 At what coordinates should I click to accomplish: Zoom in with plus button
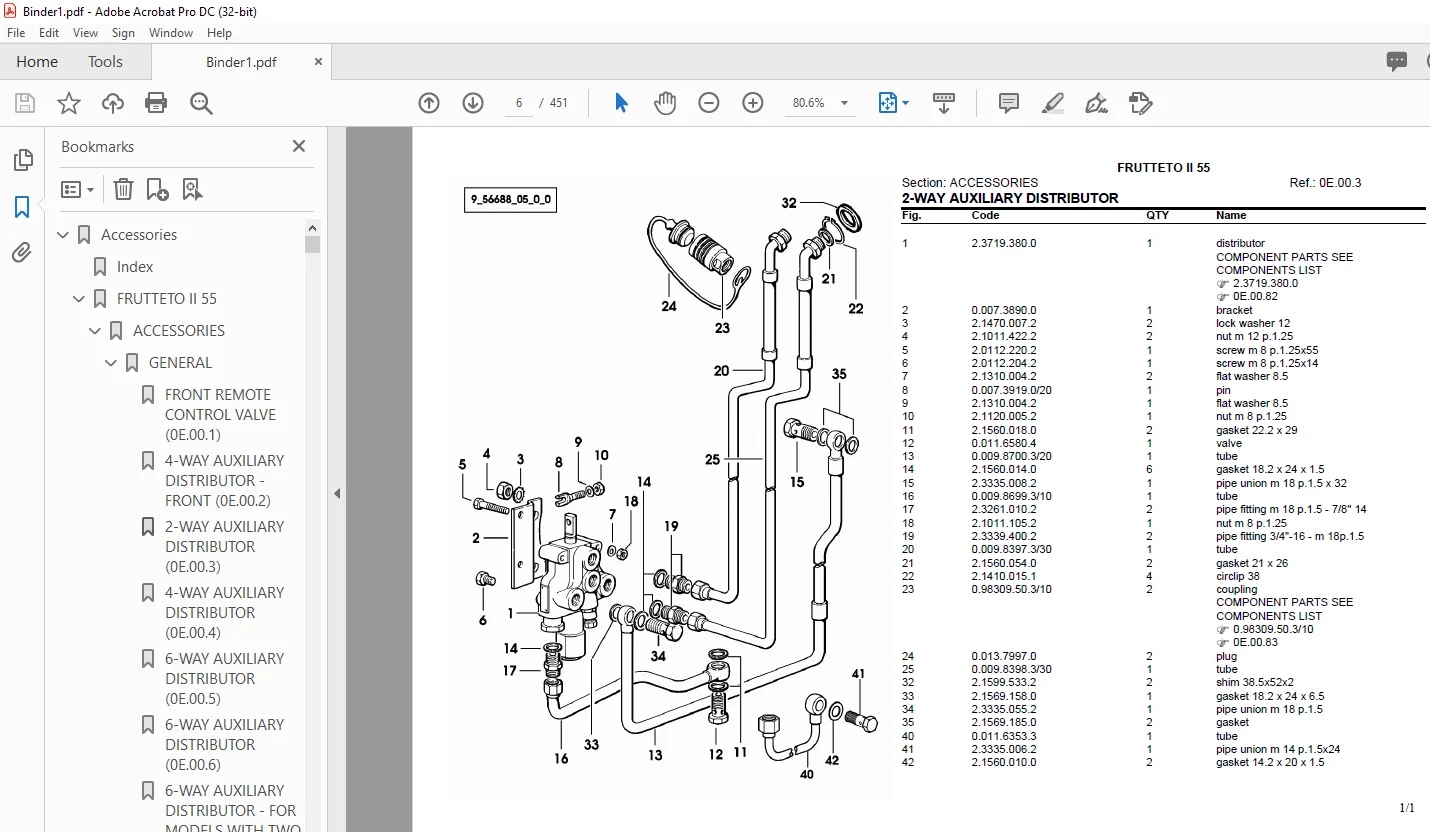[x=753, y=103]
